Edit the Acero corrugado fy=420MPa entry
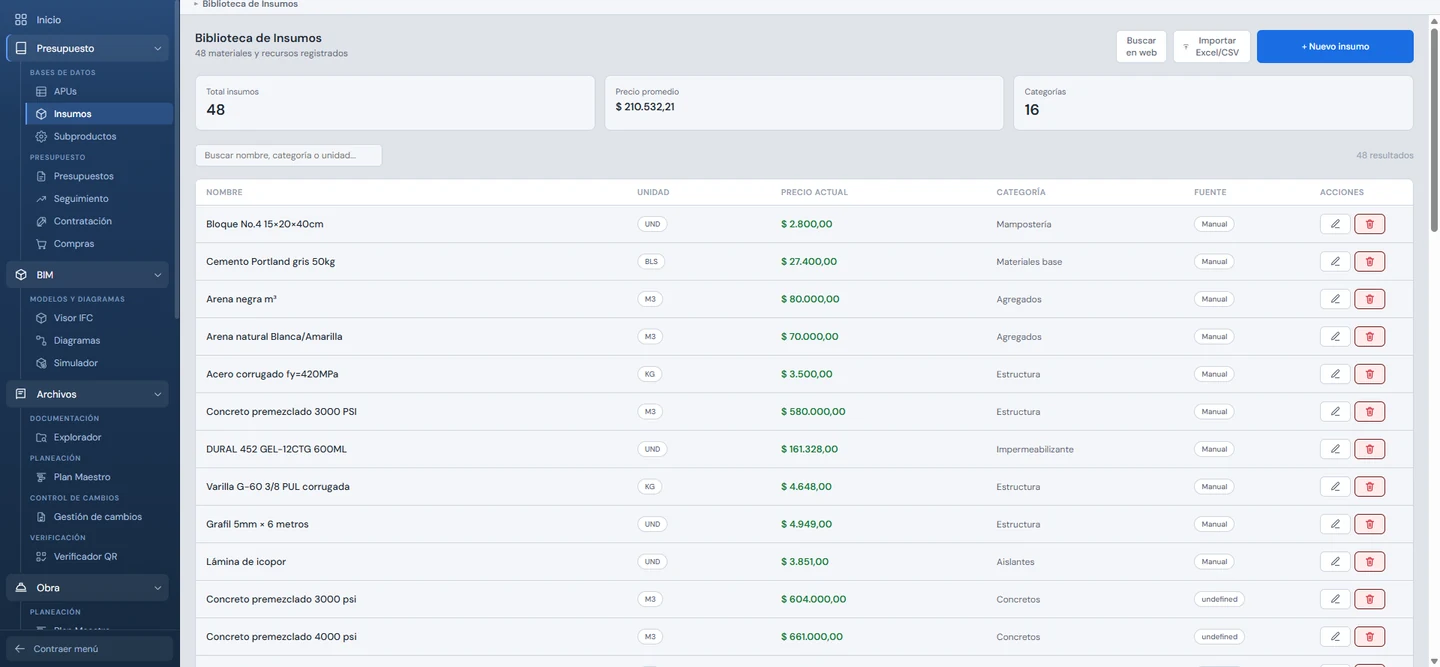This screenshot has height=667, width=1440. [1335, 374]
